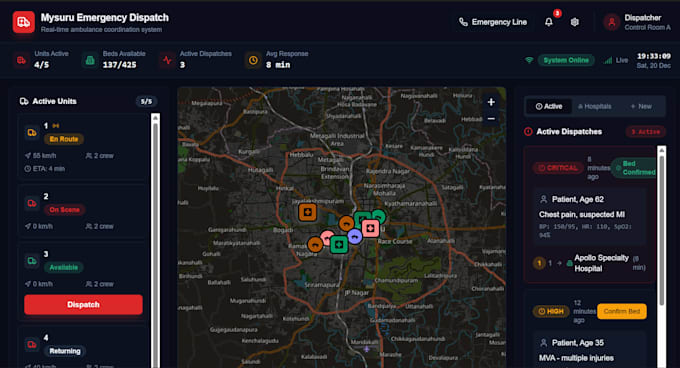Image resolution: width=680 pixels, height=368 pixels.
Task: Zoom out on the map
Action: [x=491, y=119]
